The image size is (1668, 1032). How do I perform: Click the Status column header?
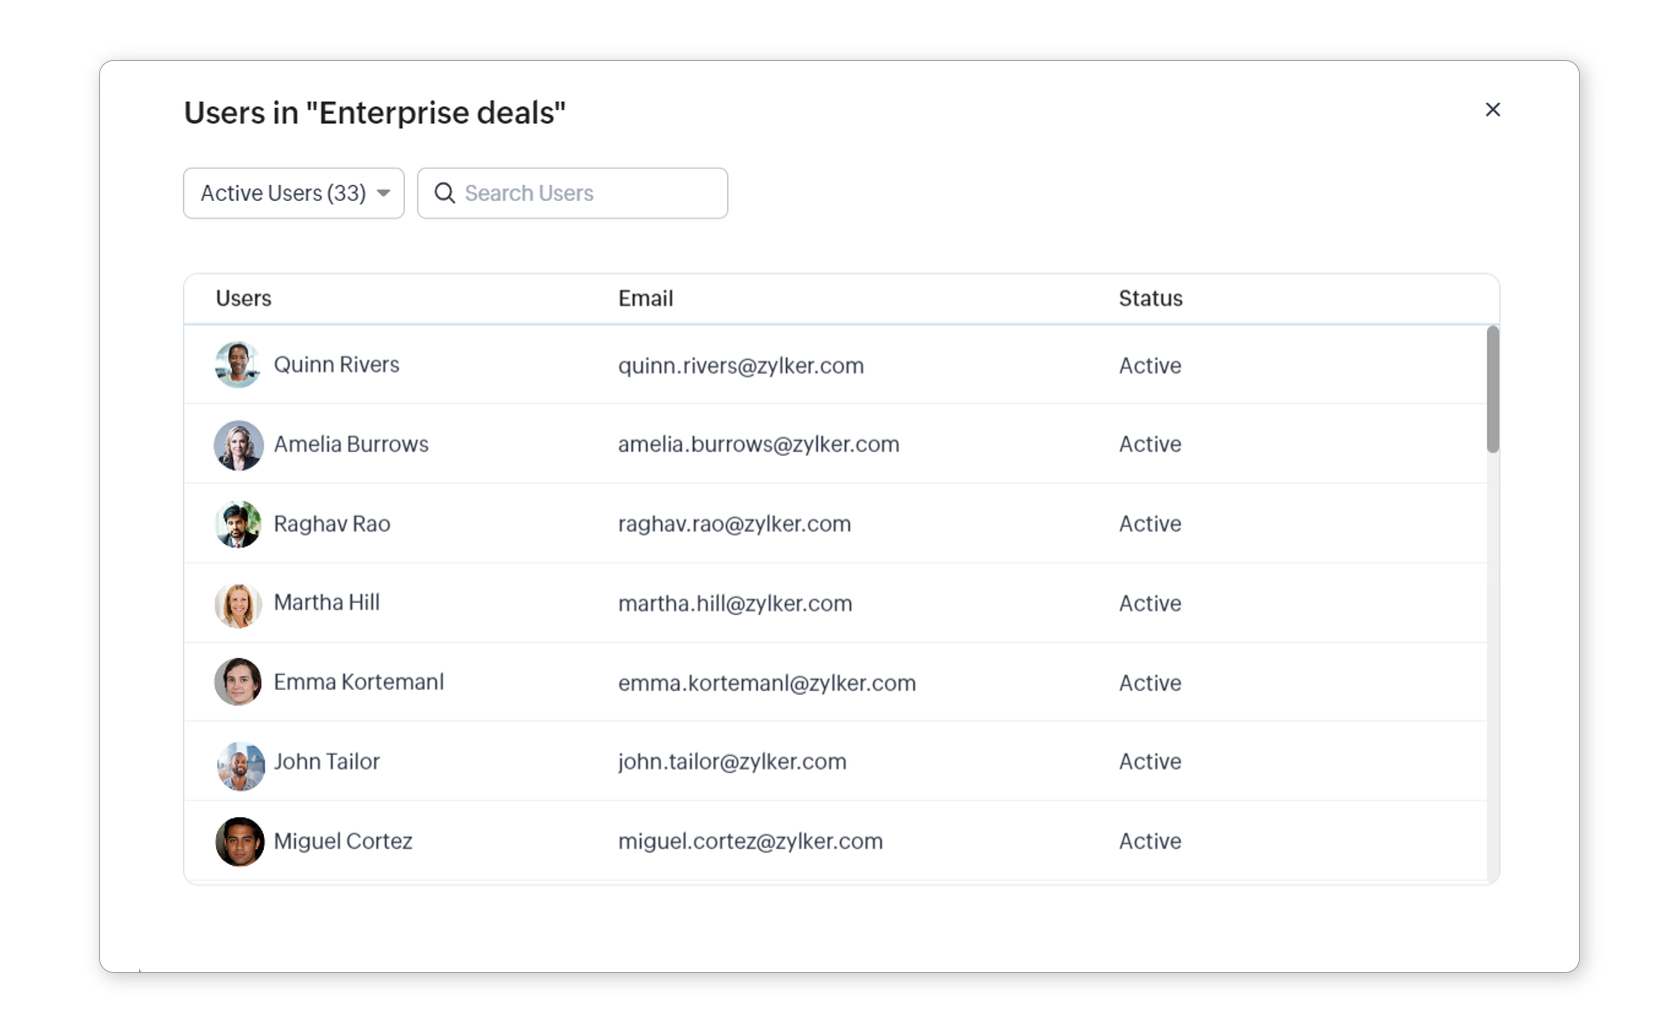click(1150, 299)
